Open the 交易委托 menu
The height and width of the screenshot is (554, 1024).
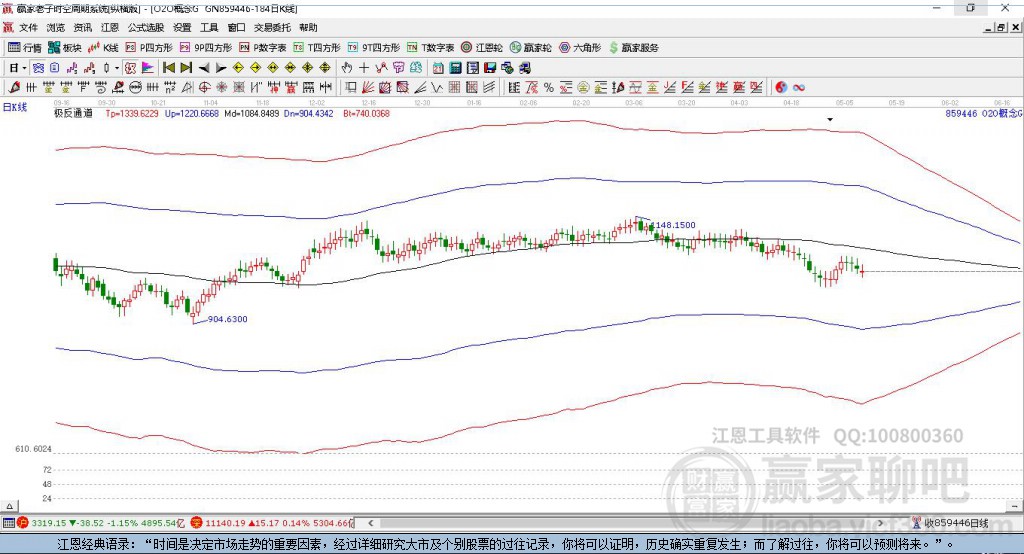(x=272, y=27)
